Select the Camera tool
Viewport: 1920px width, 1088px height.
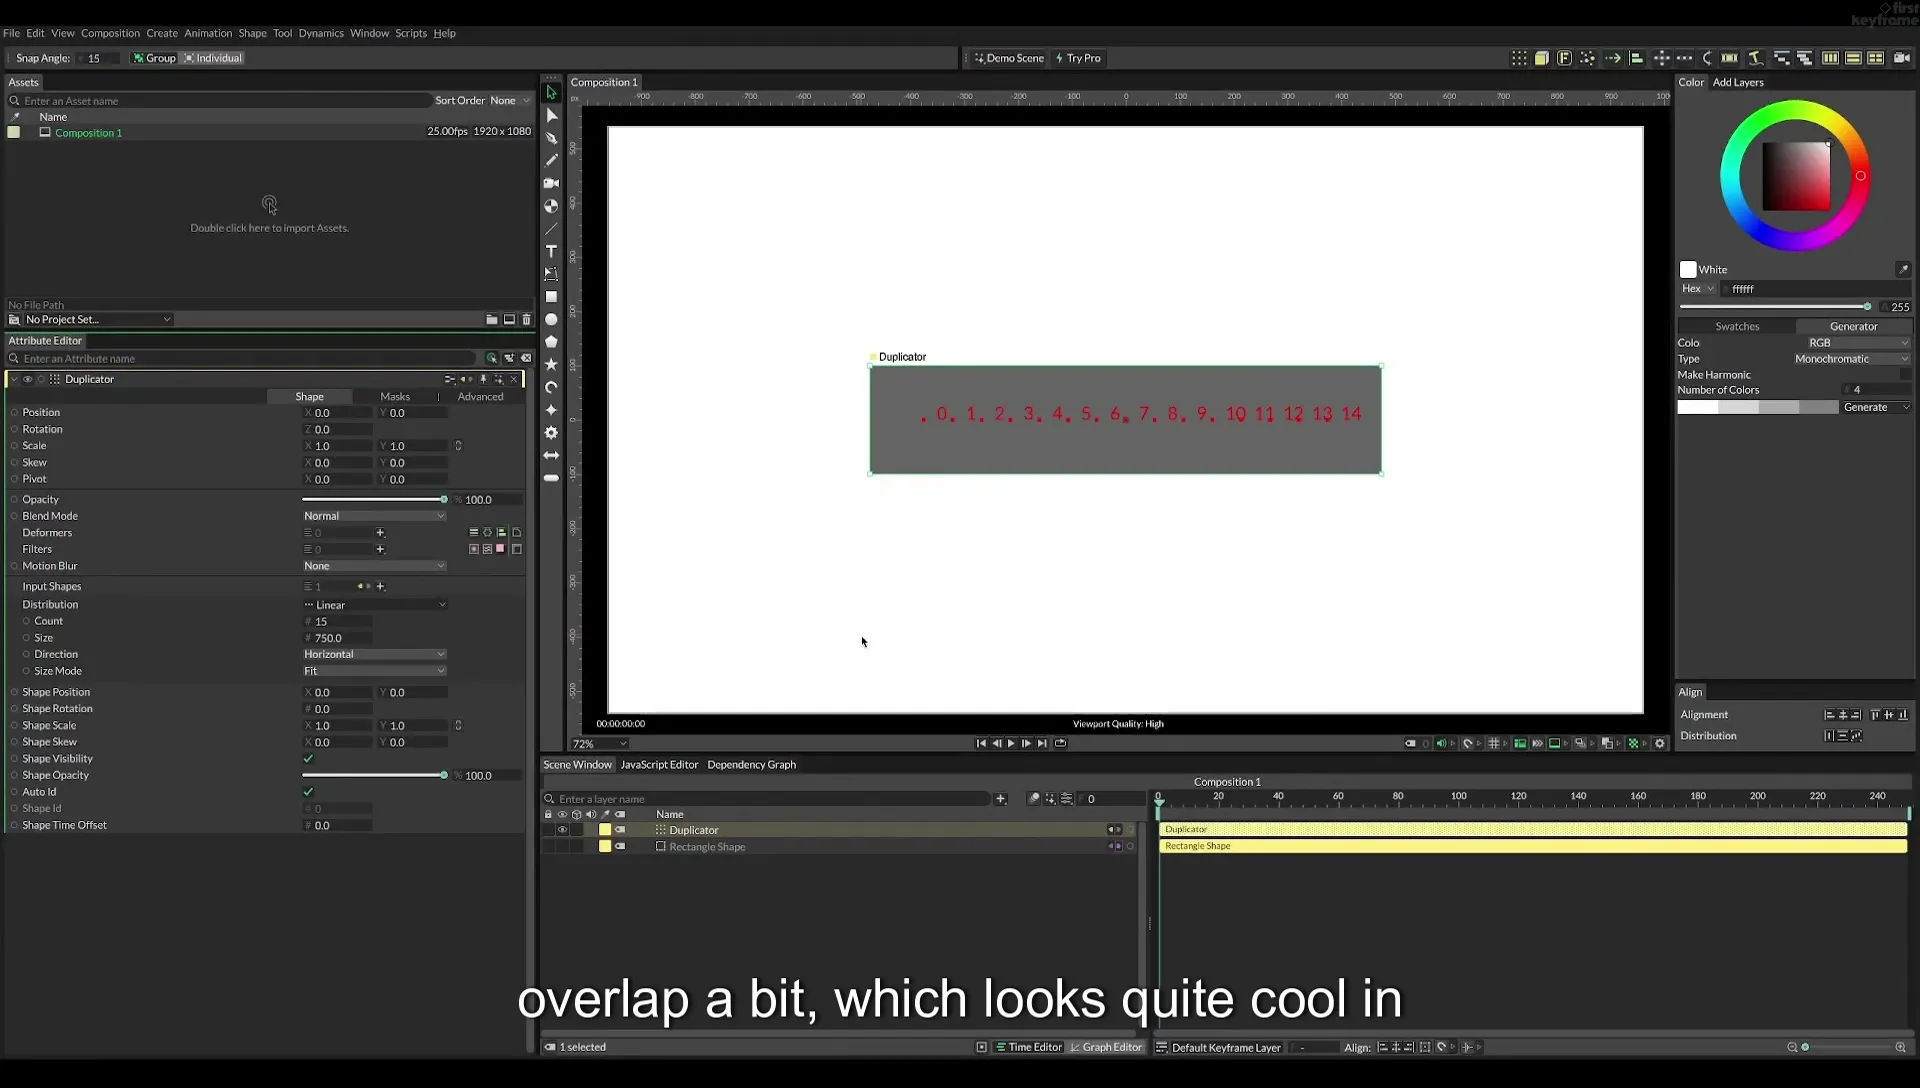551,183
